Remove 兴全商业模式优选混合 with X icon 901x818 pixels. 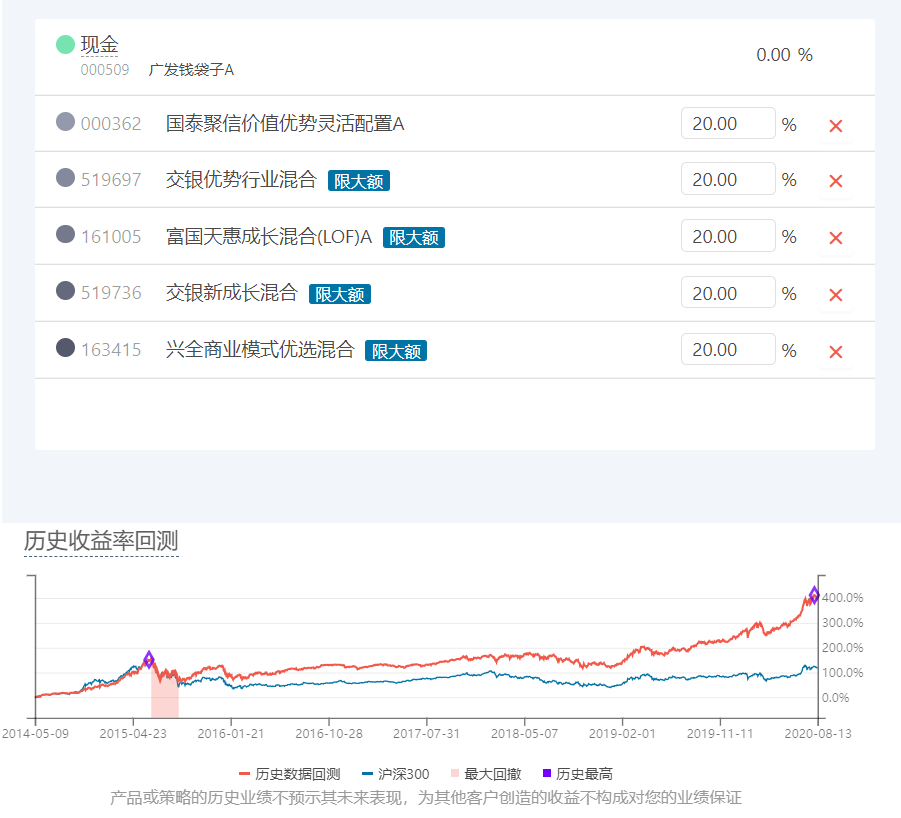click(836, 352)
